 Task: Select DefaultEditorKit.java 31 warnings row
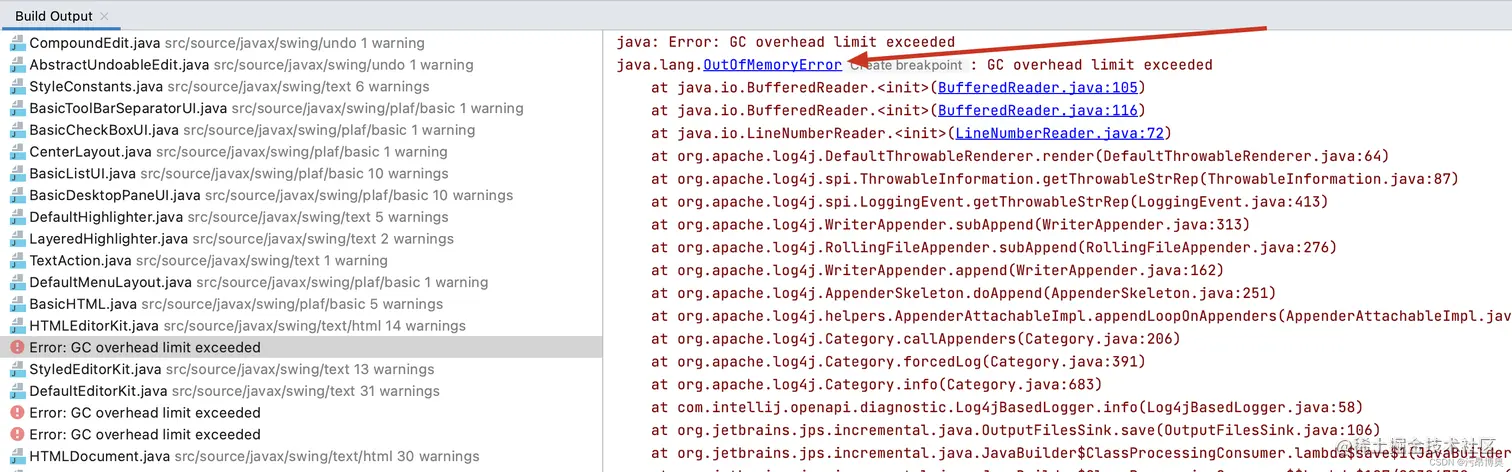click(x=302, y=391)
